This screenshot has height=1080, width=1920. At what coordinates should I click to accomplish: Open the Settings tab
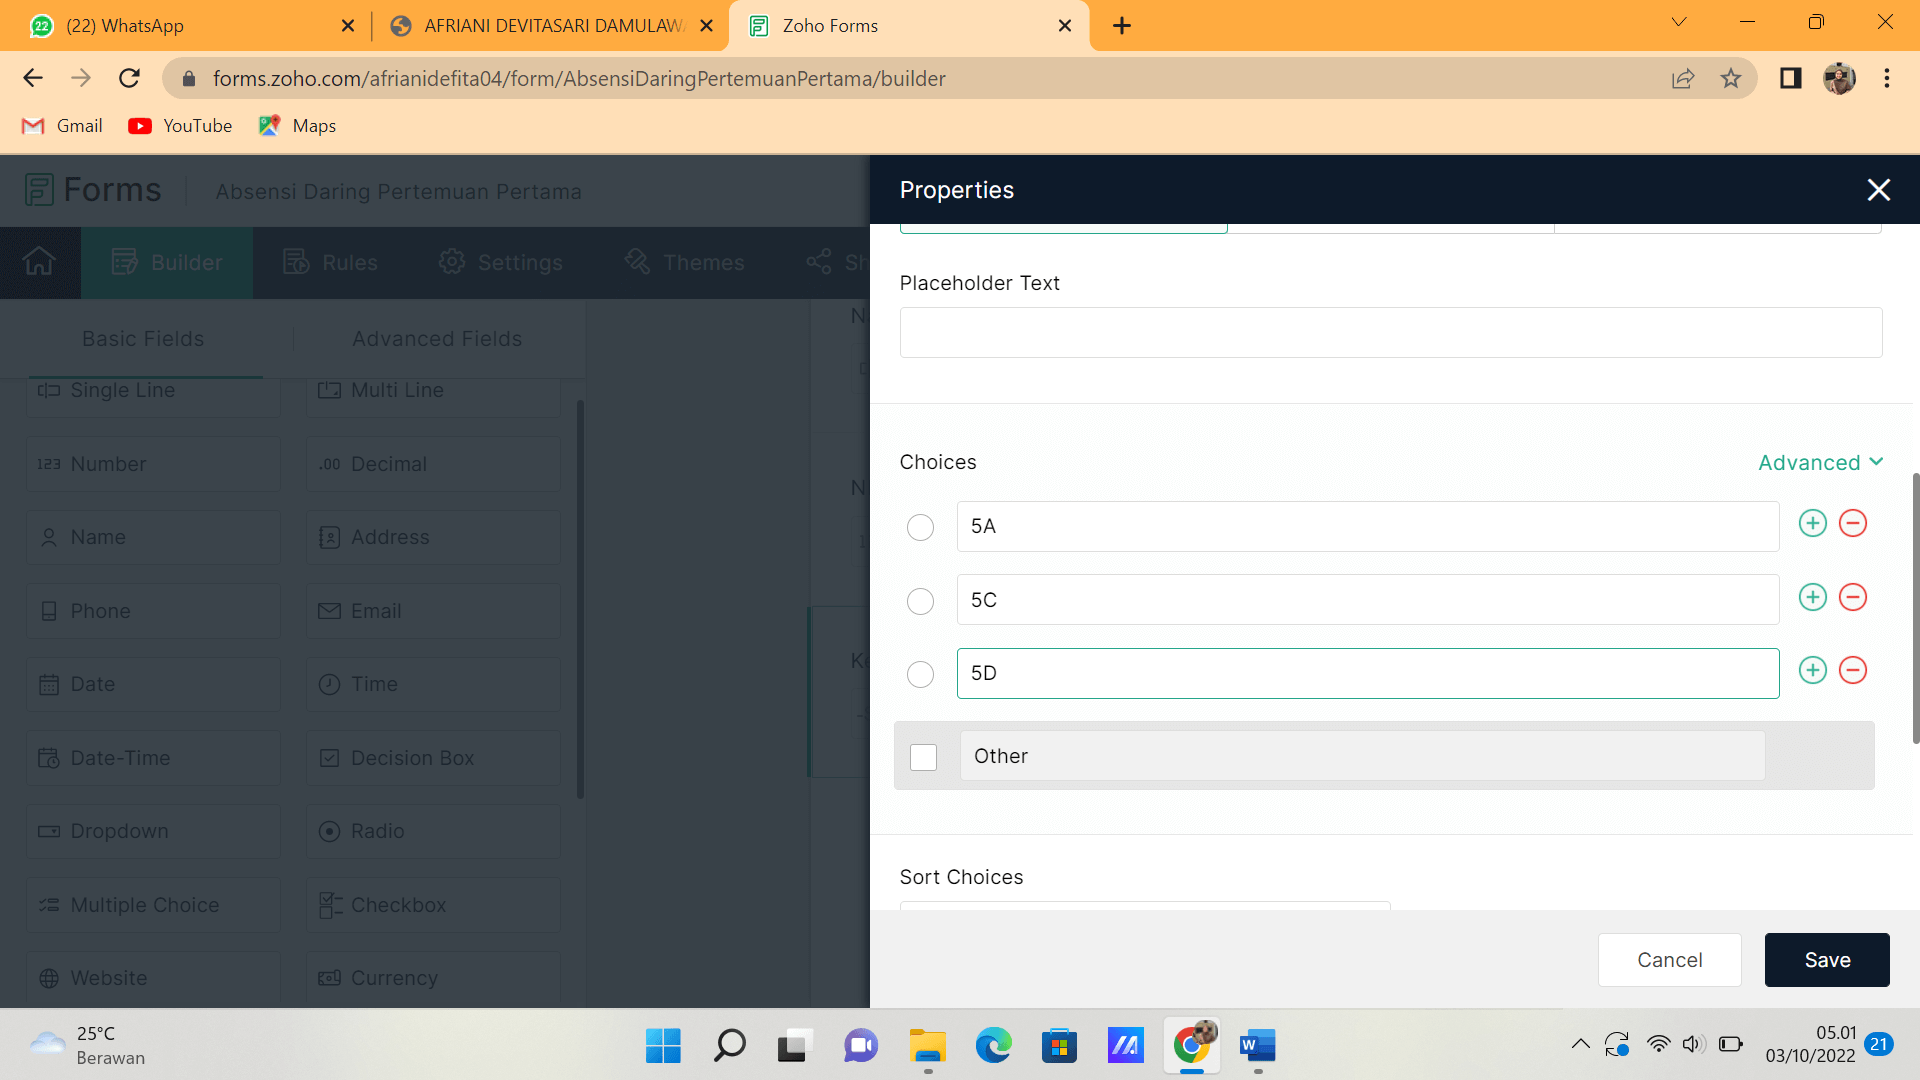coord(501,262)
